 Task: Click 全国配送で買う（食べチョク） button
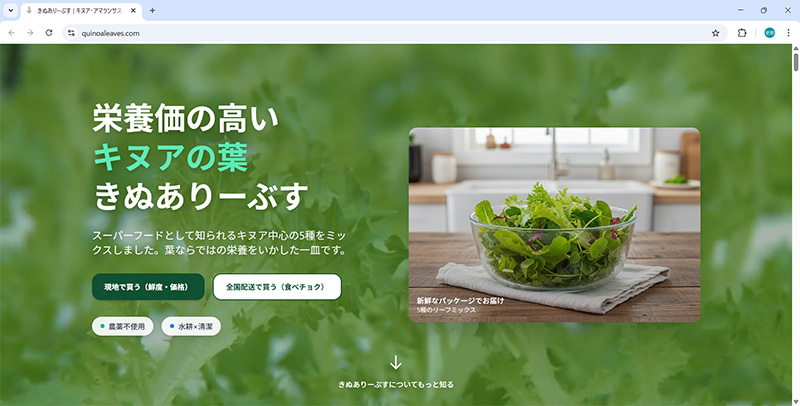tap(277, 287)
